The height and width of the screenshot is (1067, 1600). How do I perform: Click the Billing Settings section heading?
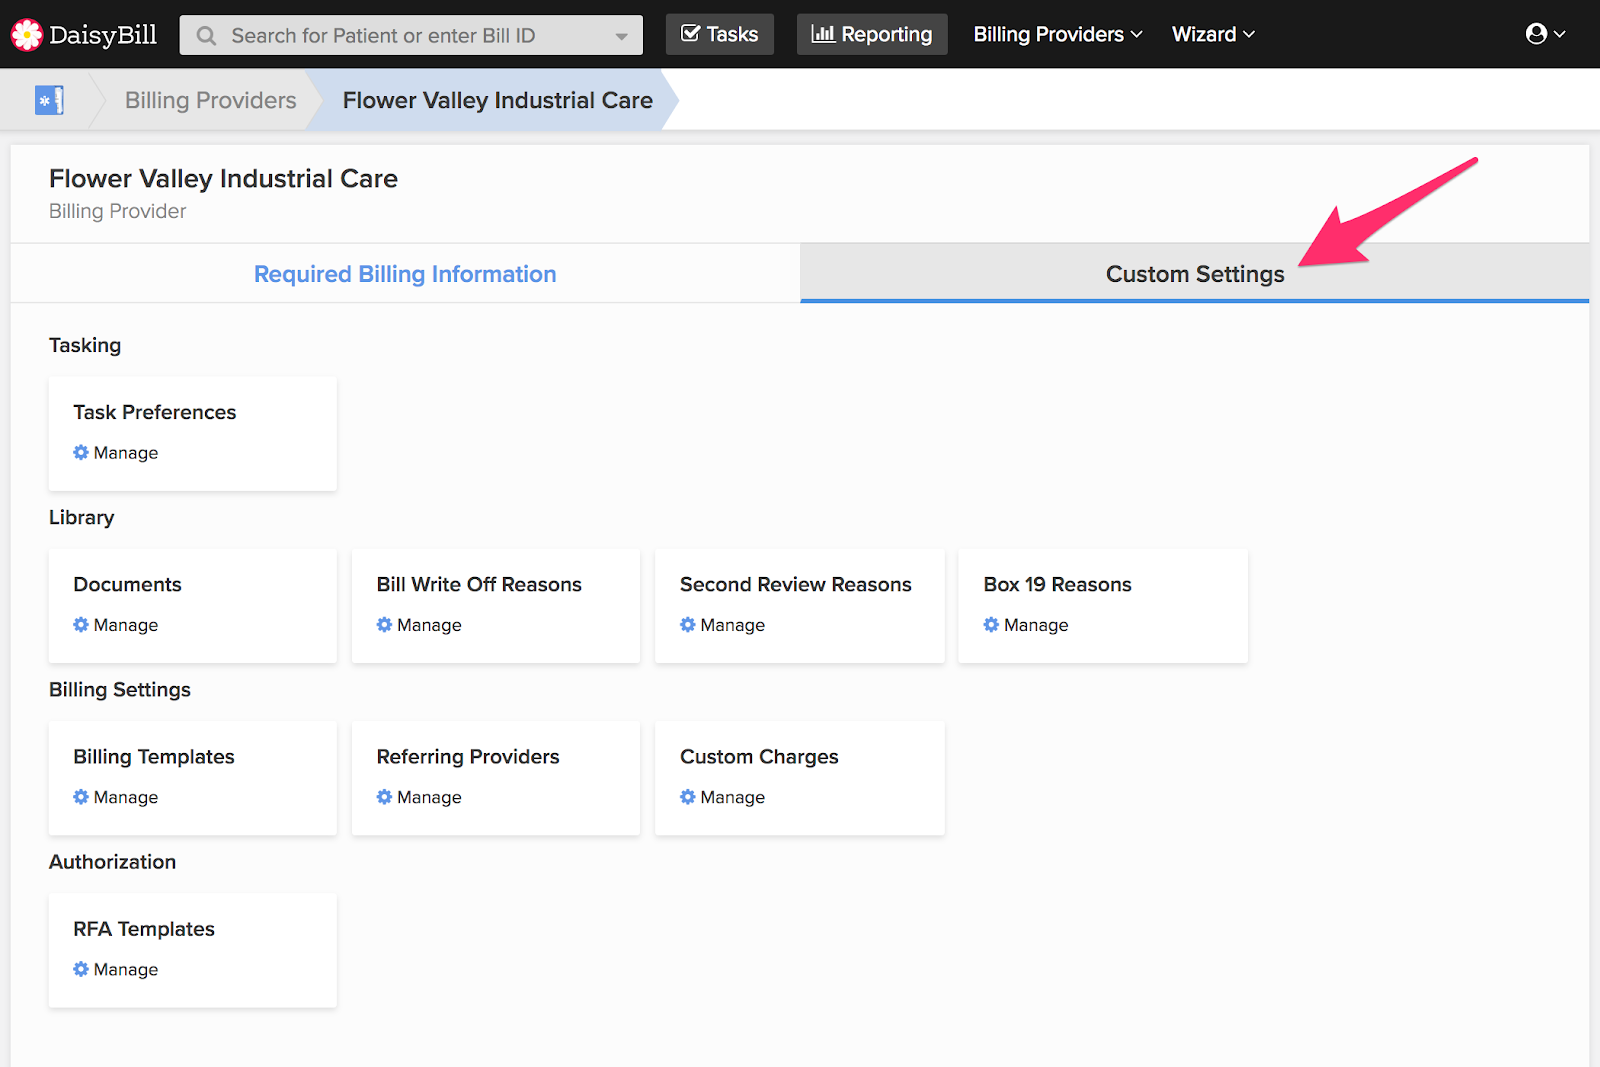click(120, 689)
